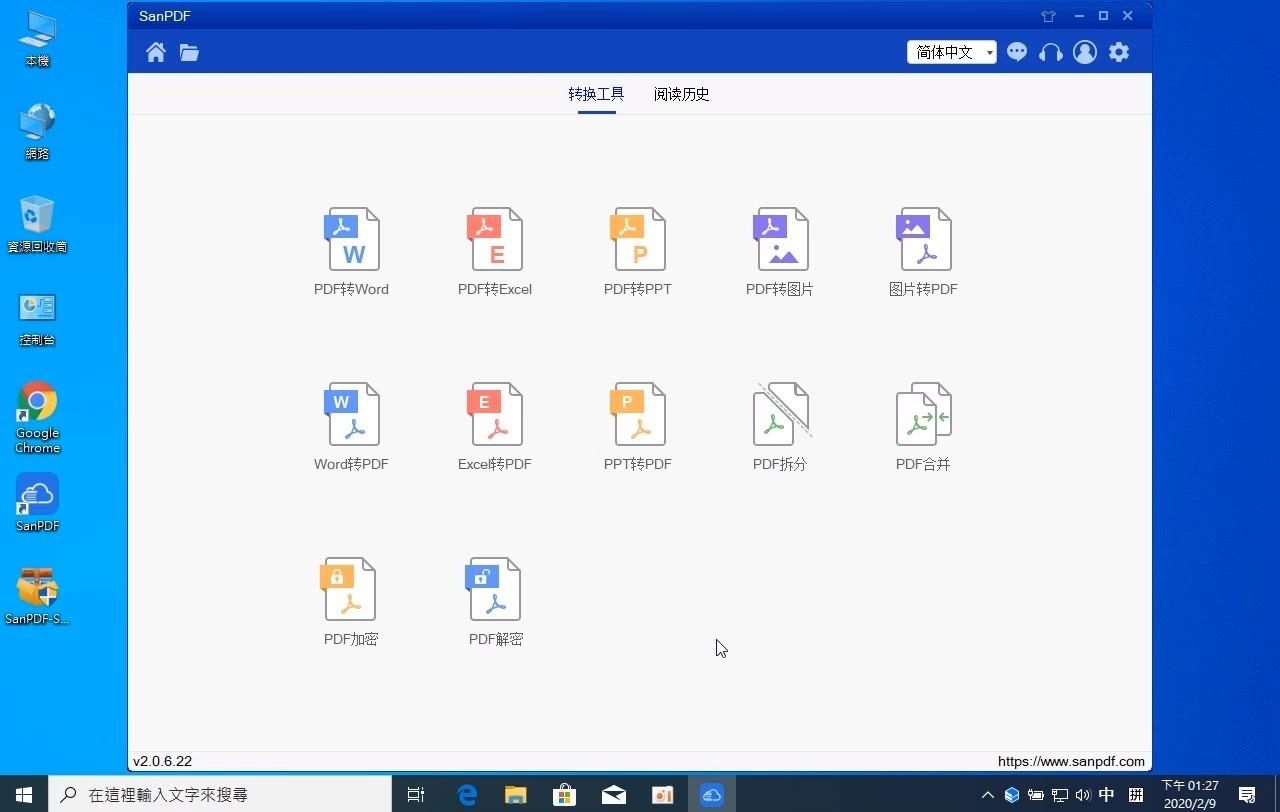Show hidden tray icons chevron
Screen dimensions: 1280x812
click(988, 795)
